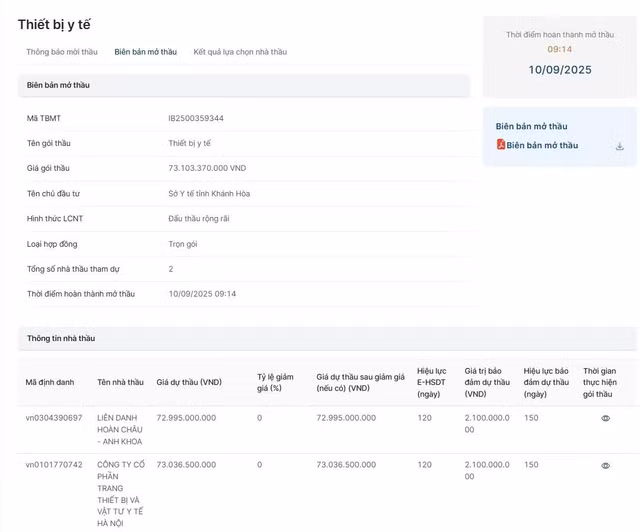The height and width of the screenshot is (532, 640).
Task: Click the Tên nhà thầu column header
Action: click(x=120, y=382)
